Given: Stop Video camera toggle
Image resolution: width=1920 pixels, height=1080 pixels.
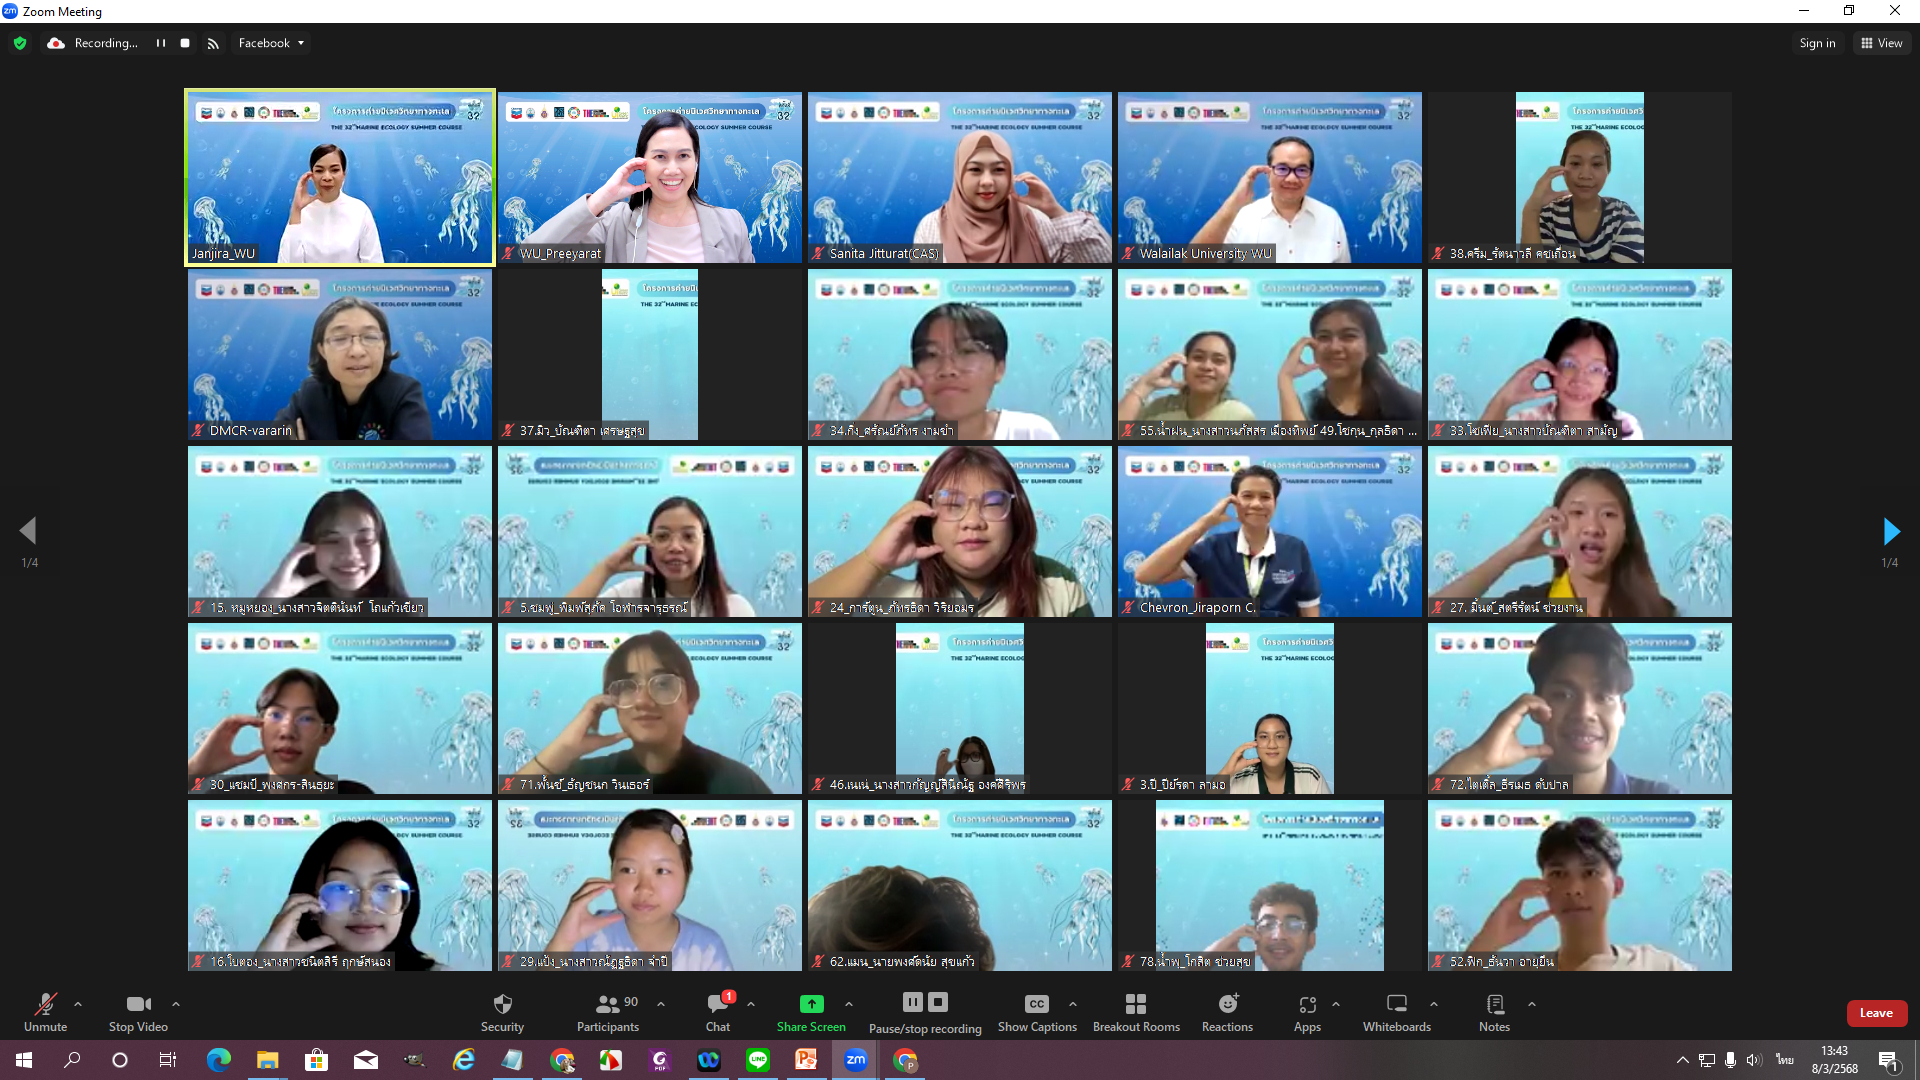Looking at the screenshot, I should pyautogui.click(x=138, y=1004).
